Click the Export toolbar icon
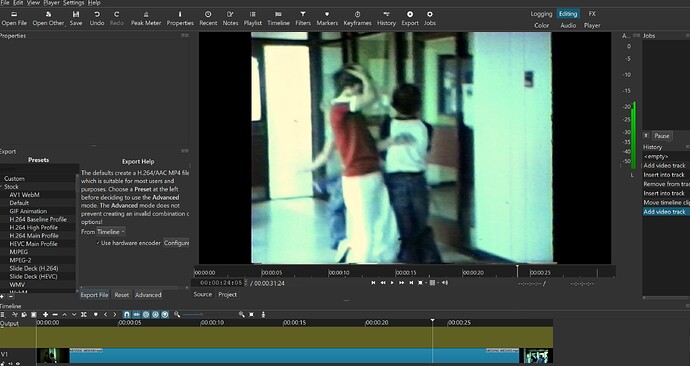 (x=410, y=18)
